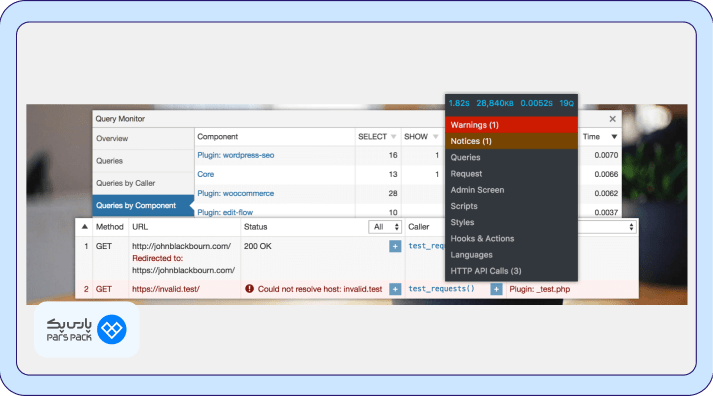Filter by Plugin: woocommerce link
This screenshot has width=713, height=396.
[236, 194]
